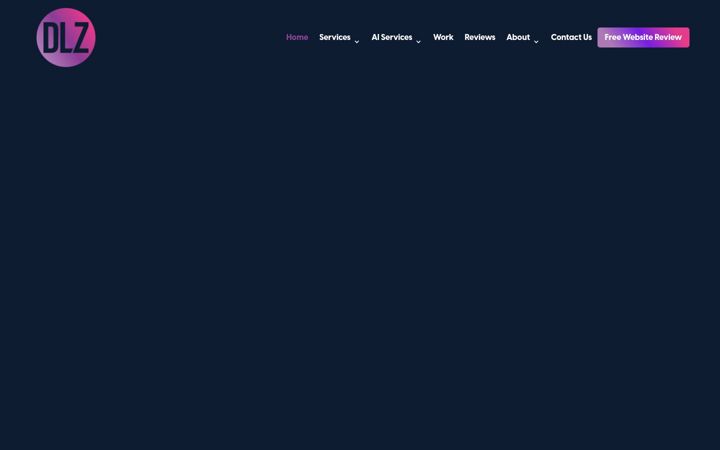
Task: Visit the Contact Us page
Action: (x=571, y=37)
